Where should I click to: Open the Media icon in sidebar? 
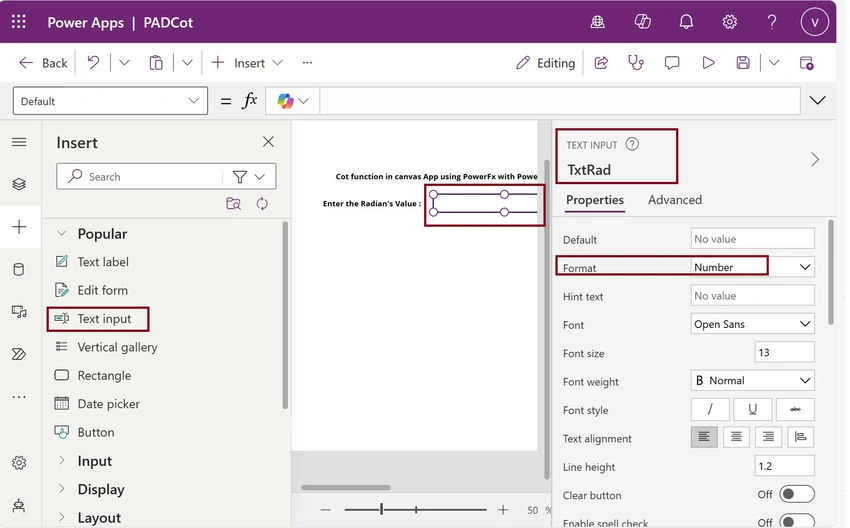[19, 312]
